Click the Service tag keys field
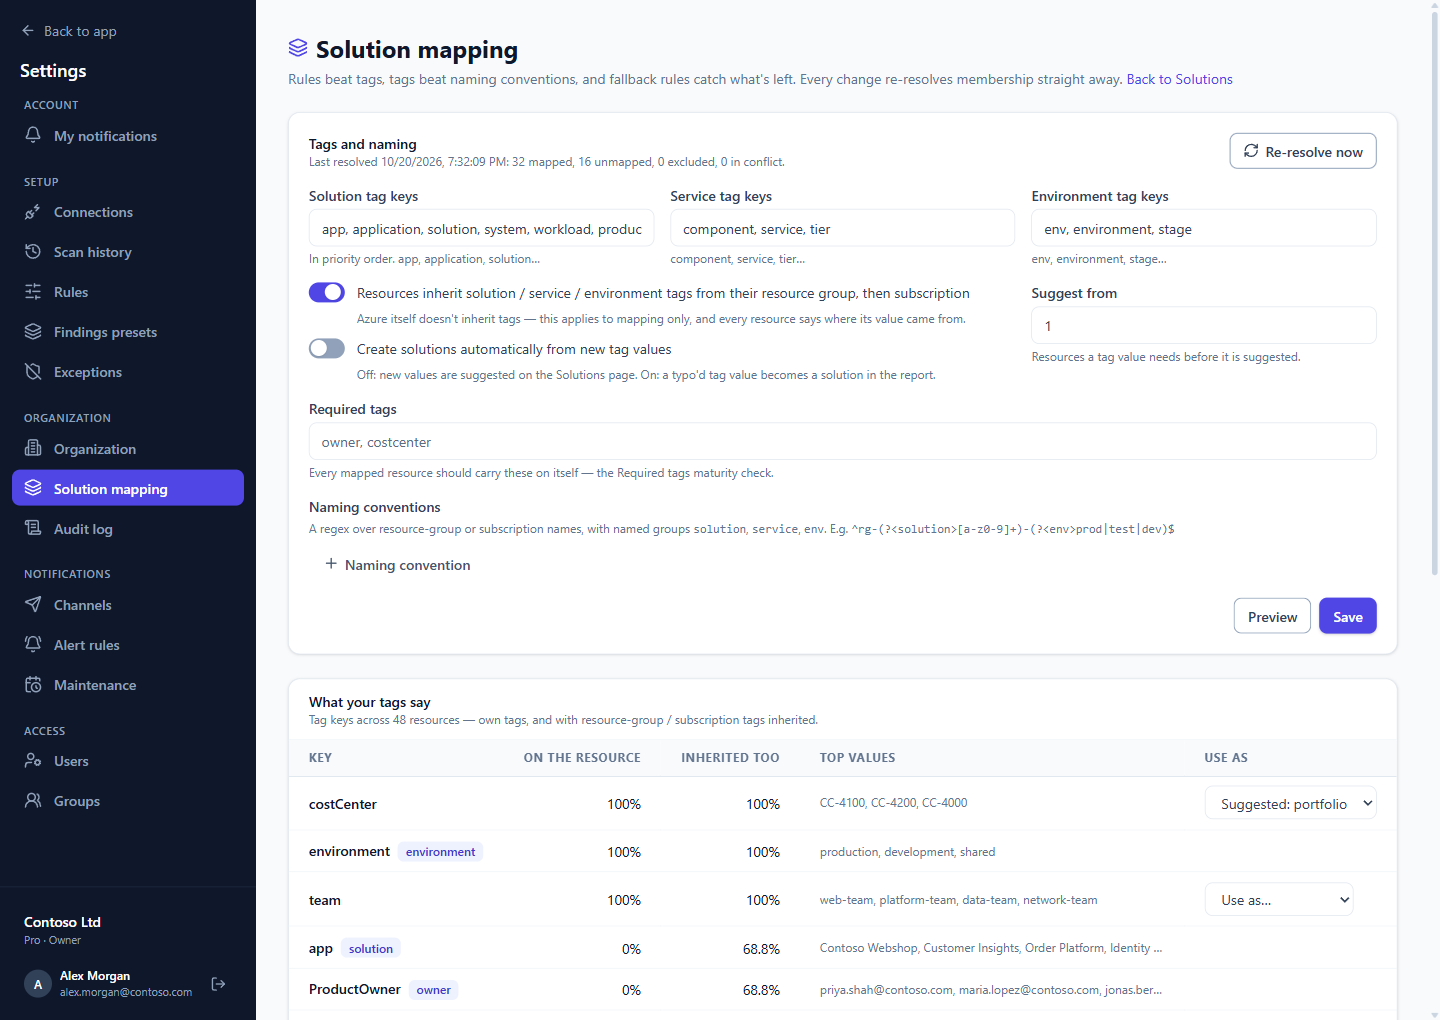The height and width of the screenshot is (1020, 1440). pyautogui.click(x=843, y=228)
